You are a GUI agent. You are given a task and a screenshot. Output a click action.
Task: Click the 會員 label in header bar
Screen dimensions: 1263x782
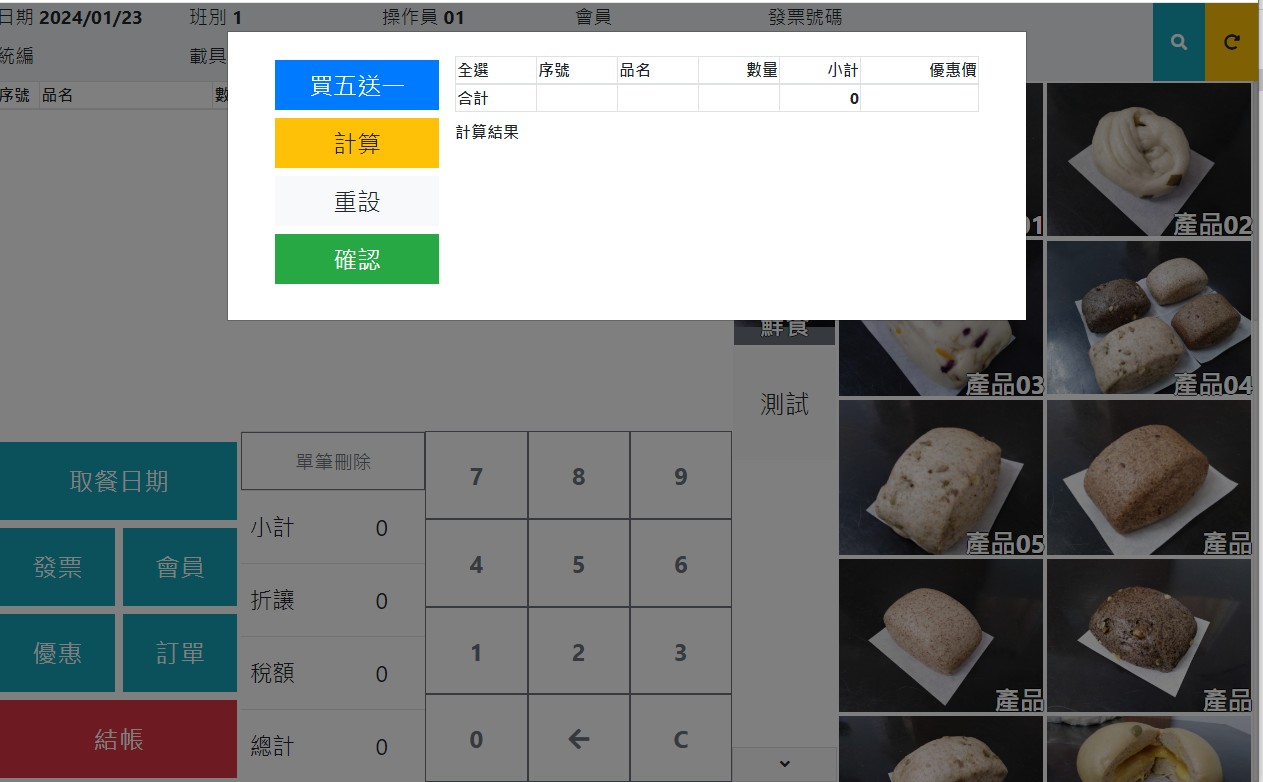[593, 17]
